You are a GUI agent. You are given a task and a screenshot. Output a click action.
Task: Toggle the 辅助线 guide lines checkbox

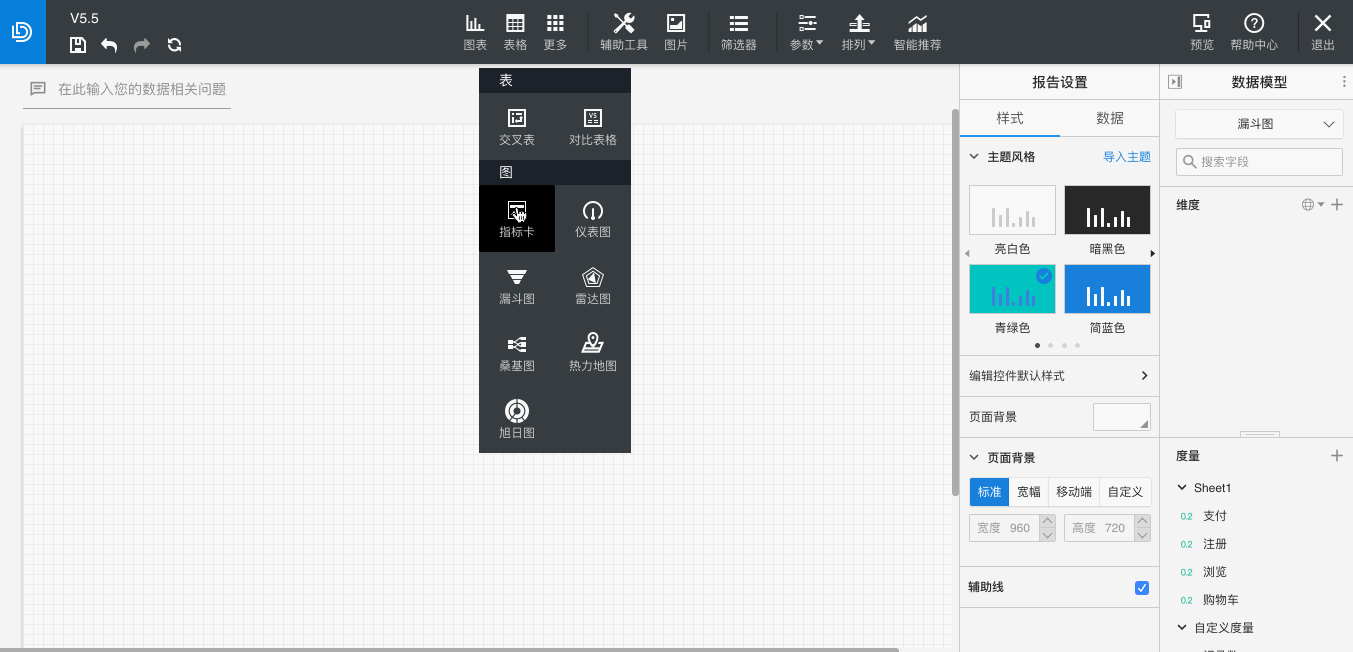[1142, 588]
